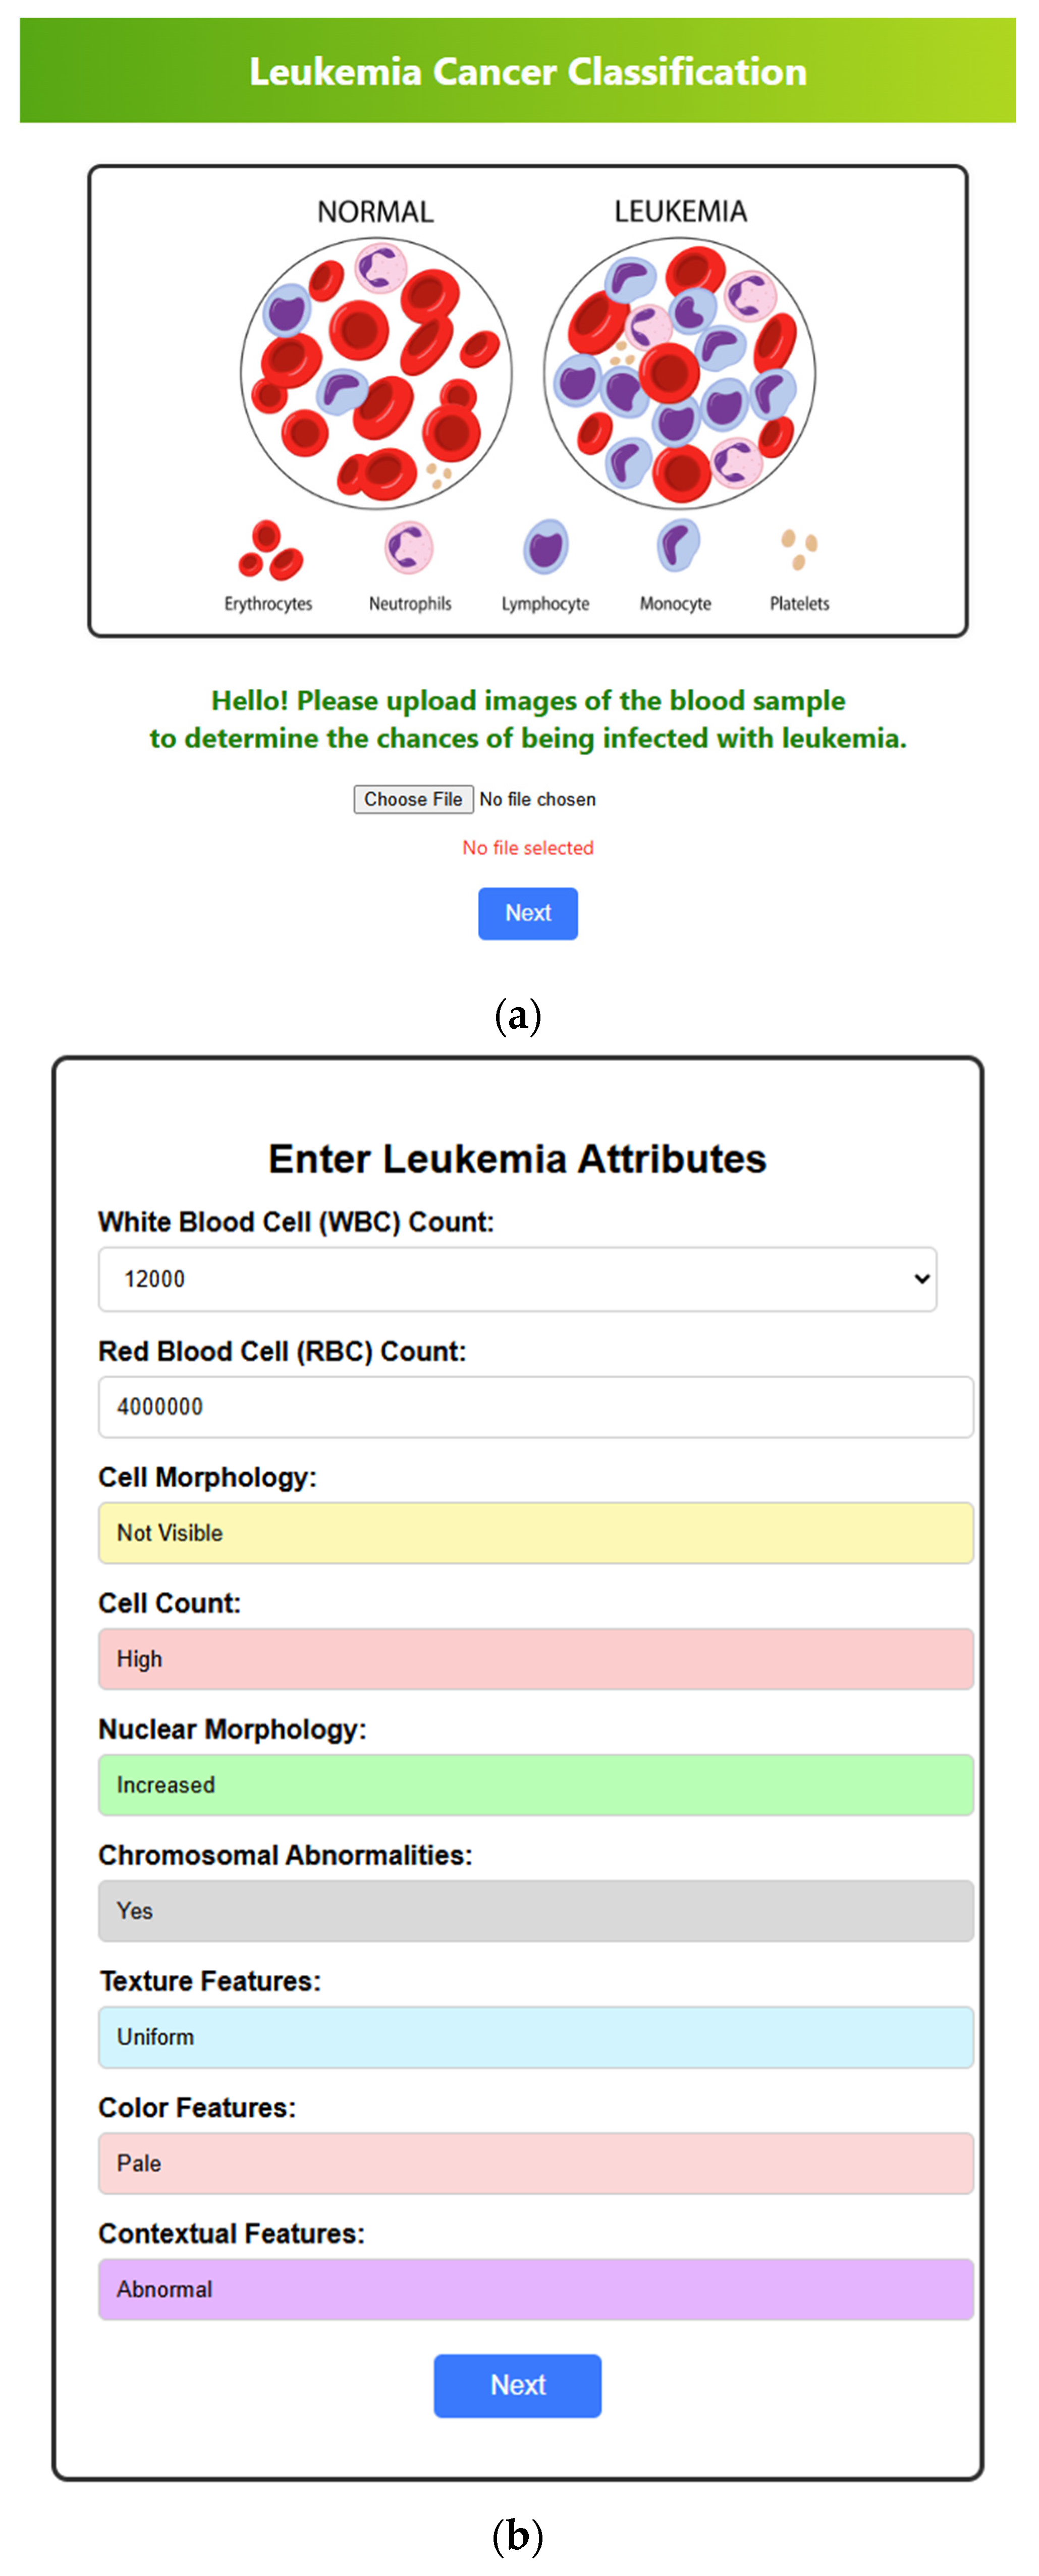1039x2576 pixels.
Task: Click the NORMAL blood sample circle
Action: point(376,373)
